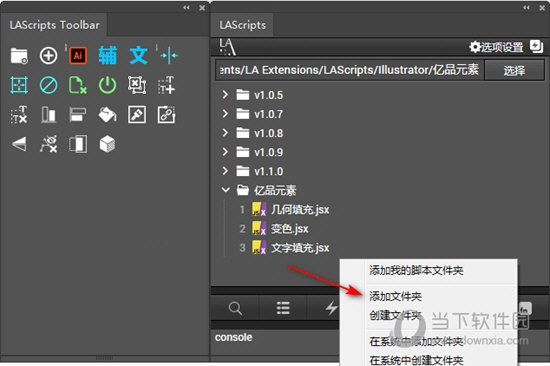Select 几何填充.jsx script

coord(300,209)
